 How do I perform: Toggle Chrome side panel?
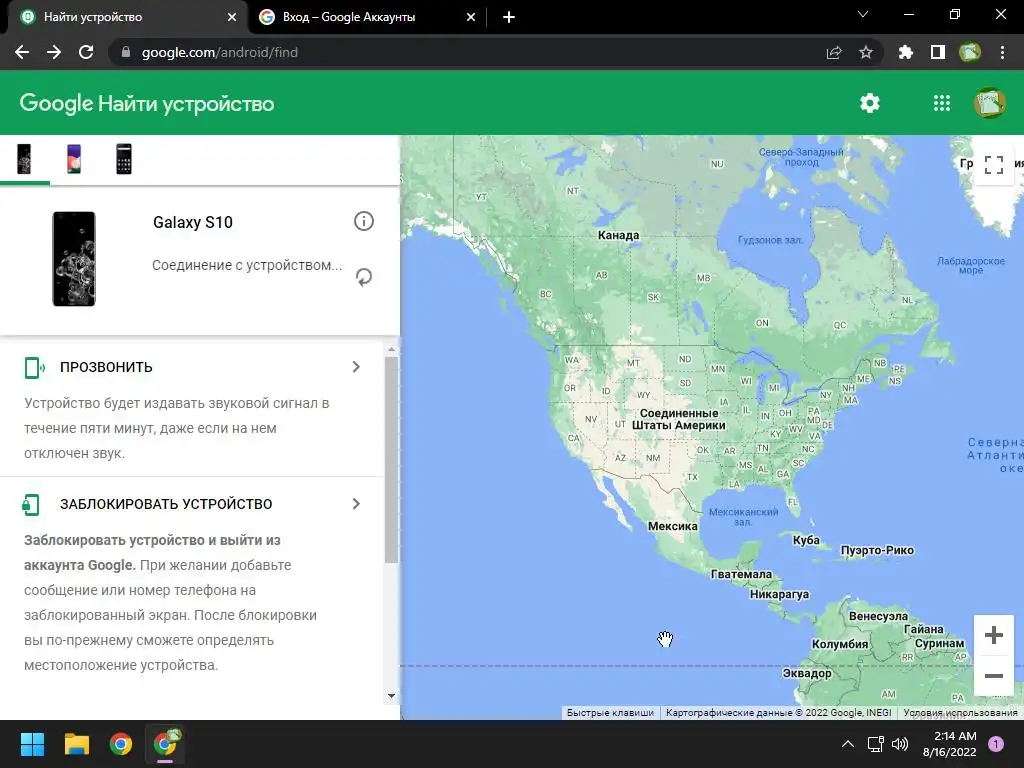point(938,52)
